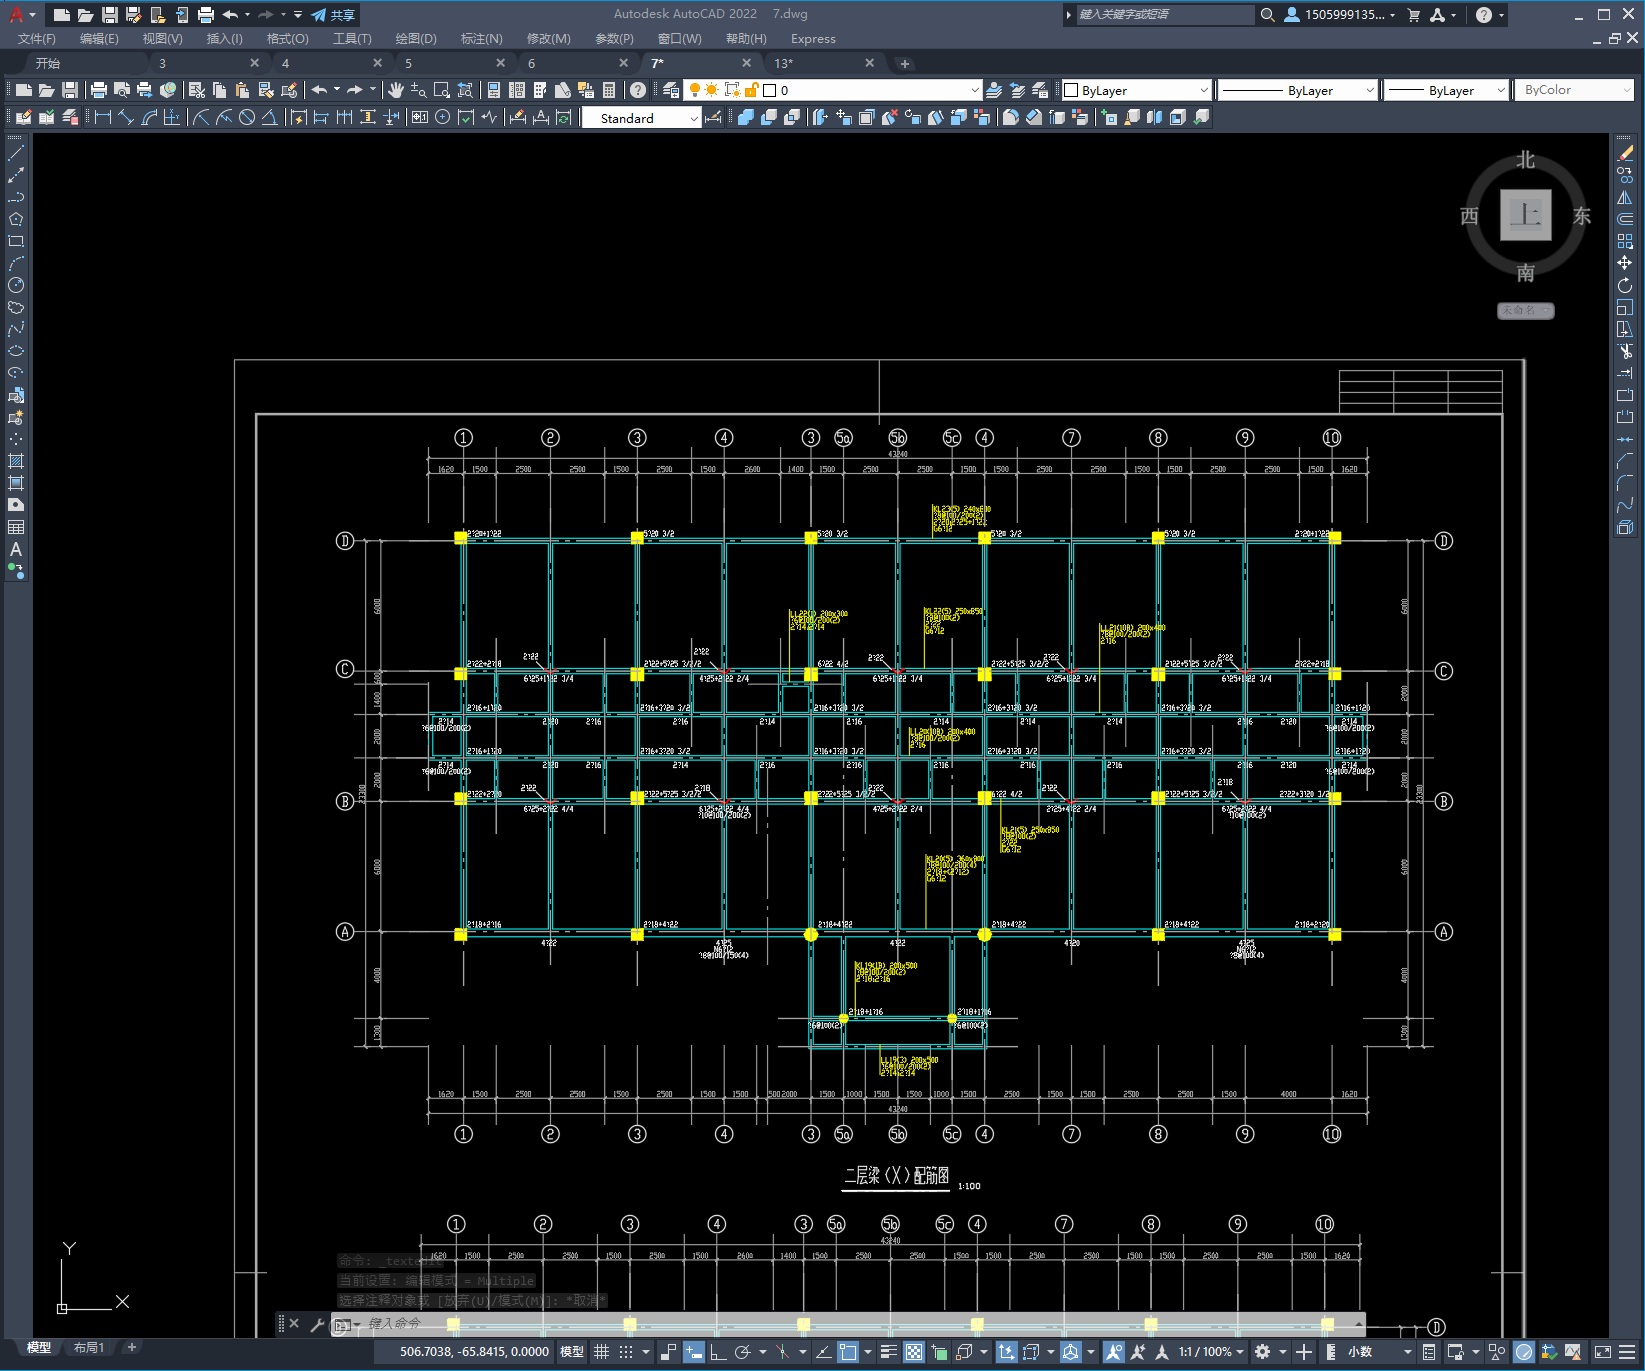Click the title bar keyword search field
The height and width of the screenshot is (1371, 1645).
coord(1164,15)
